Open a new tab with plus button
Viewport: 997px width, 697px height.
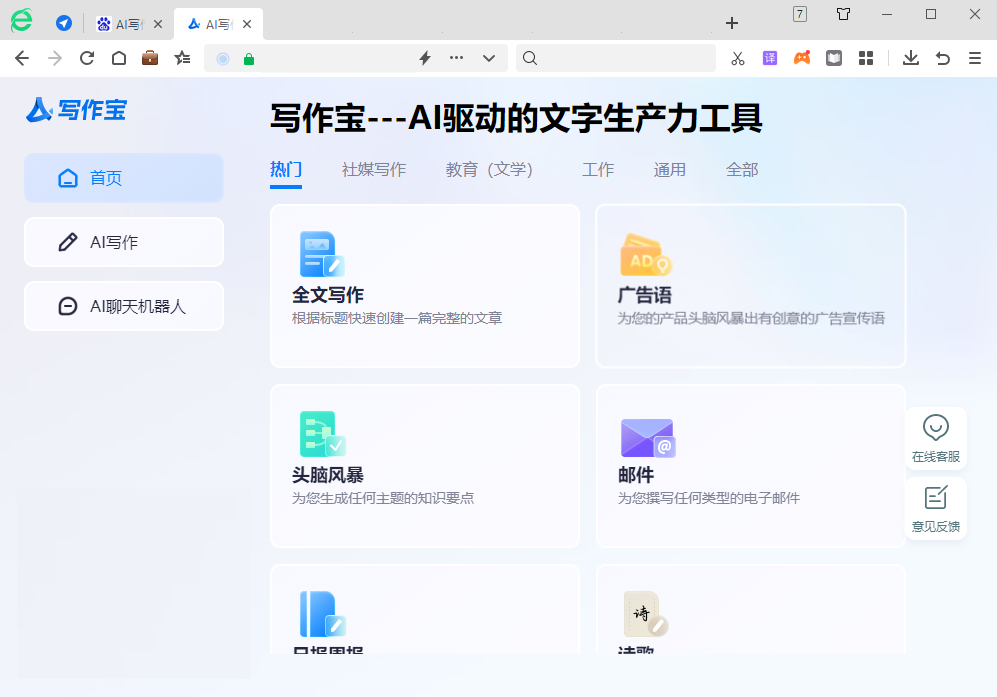732,24
